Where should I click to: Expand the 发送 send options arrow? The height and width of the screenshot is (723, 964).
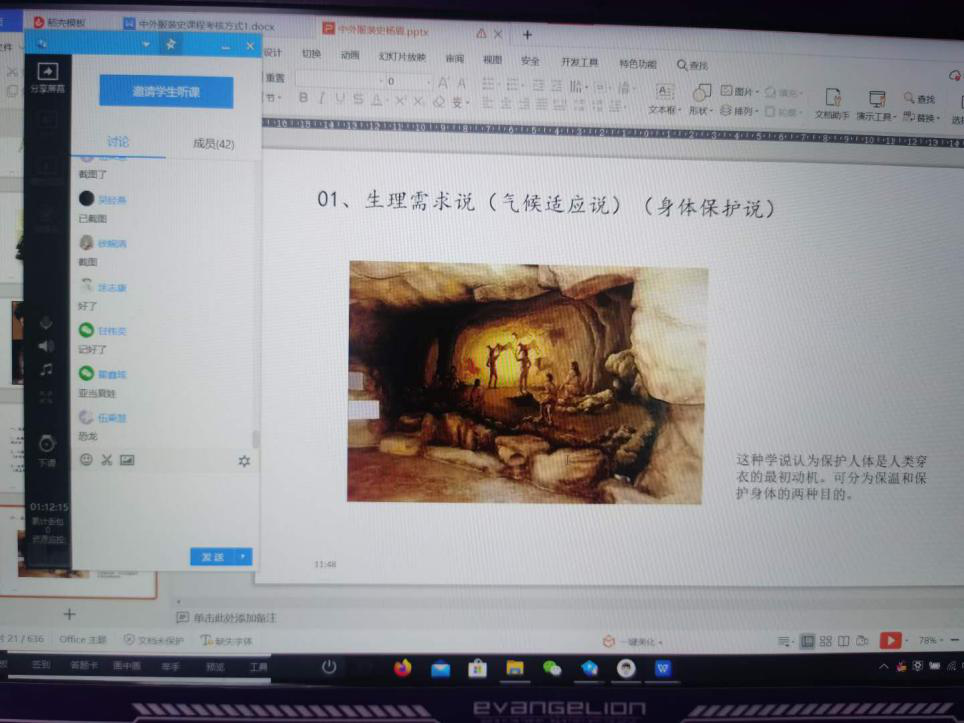click(242, 557)
